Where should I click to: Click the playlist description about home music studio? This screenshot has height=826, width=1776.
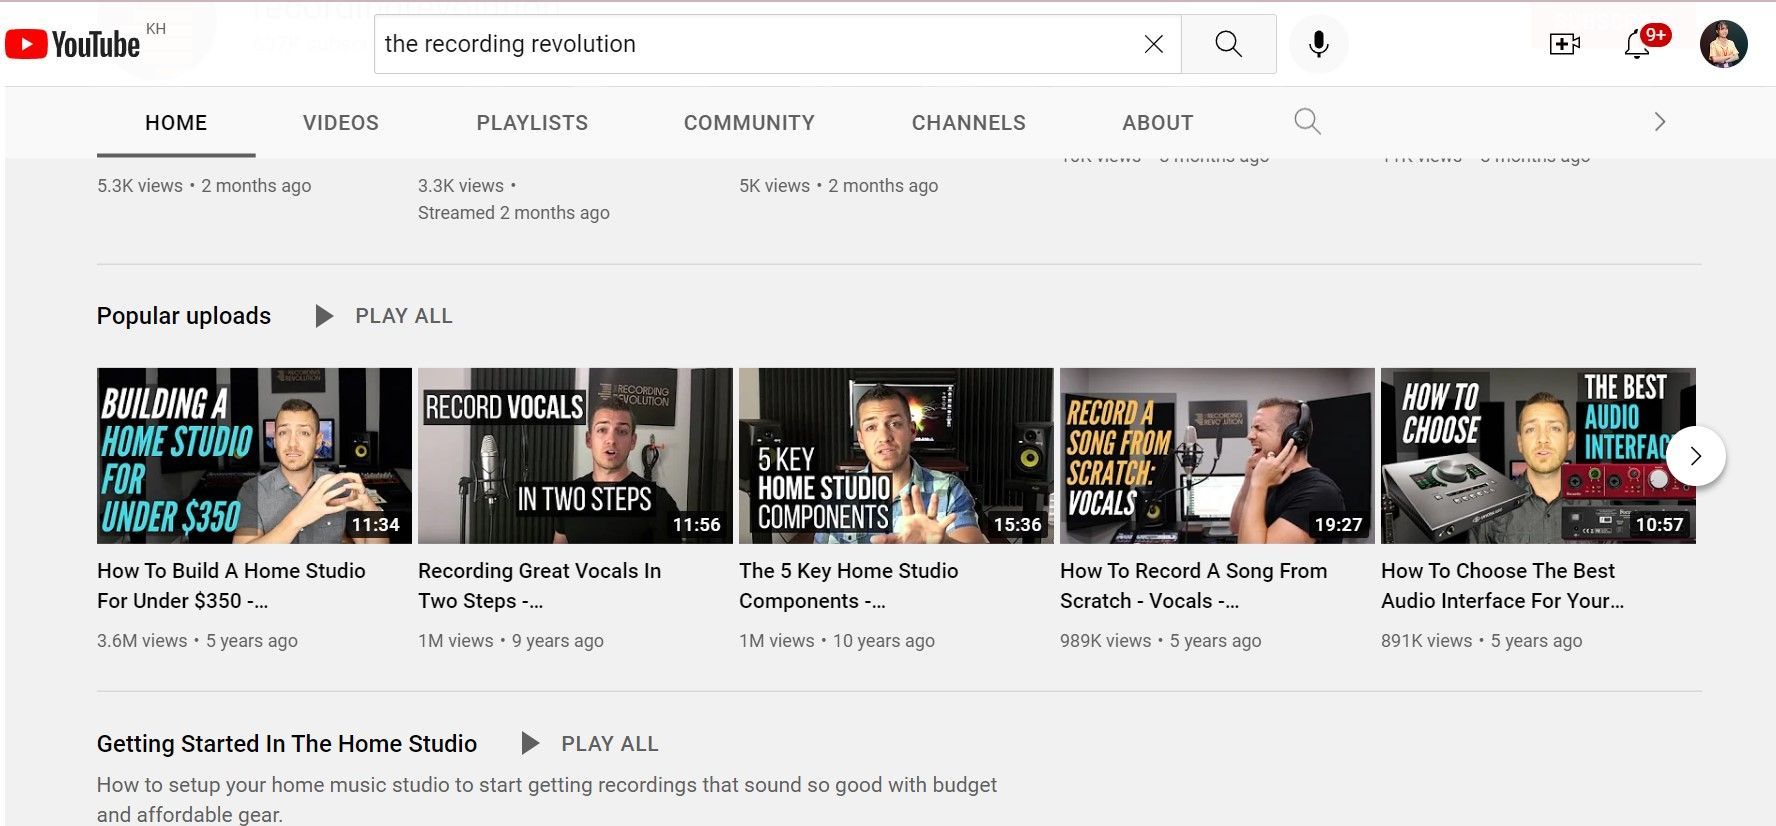tap(547, 799)
